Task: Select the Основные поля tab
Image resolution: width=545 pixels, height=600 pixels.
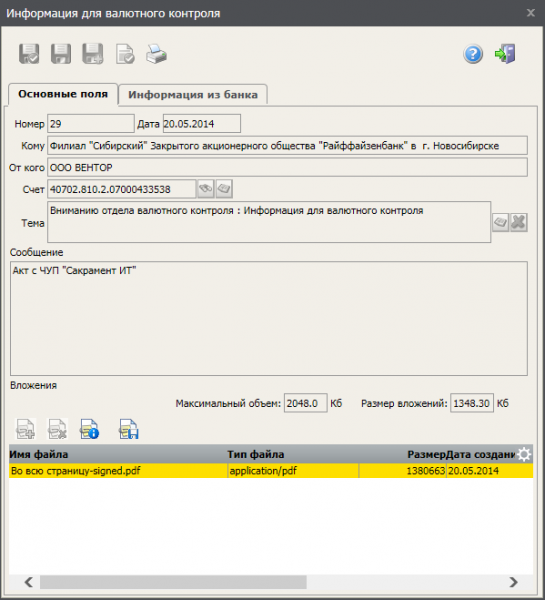Action: click(x=63, y=94)
